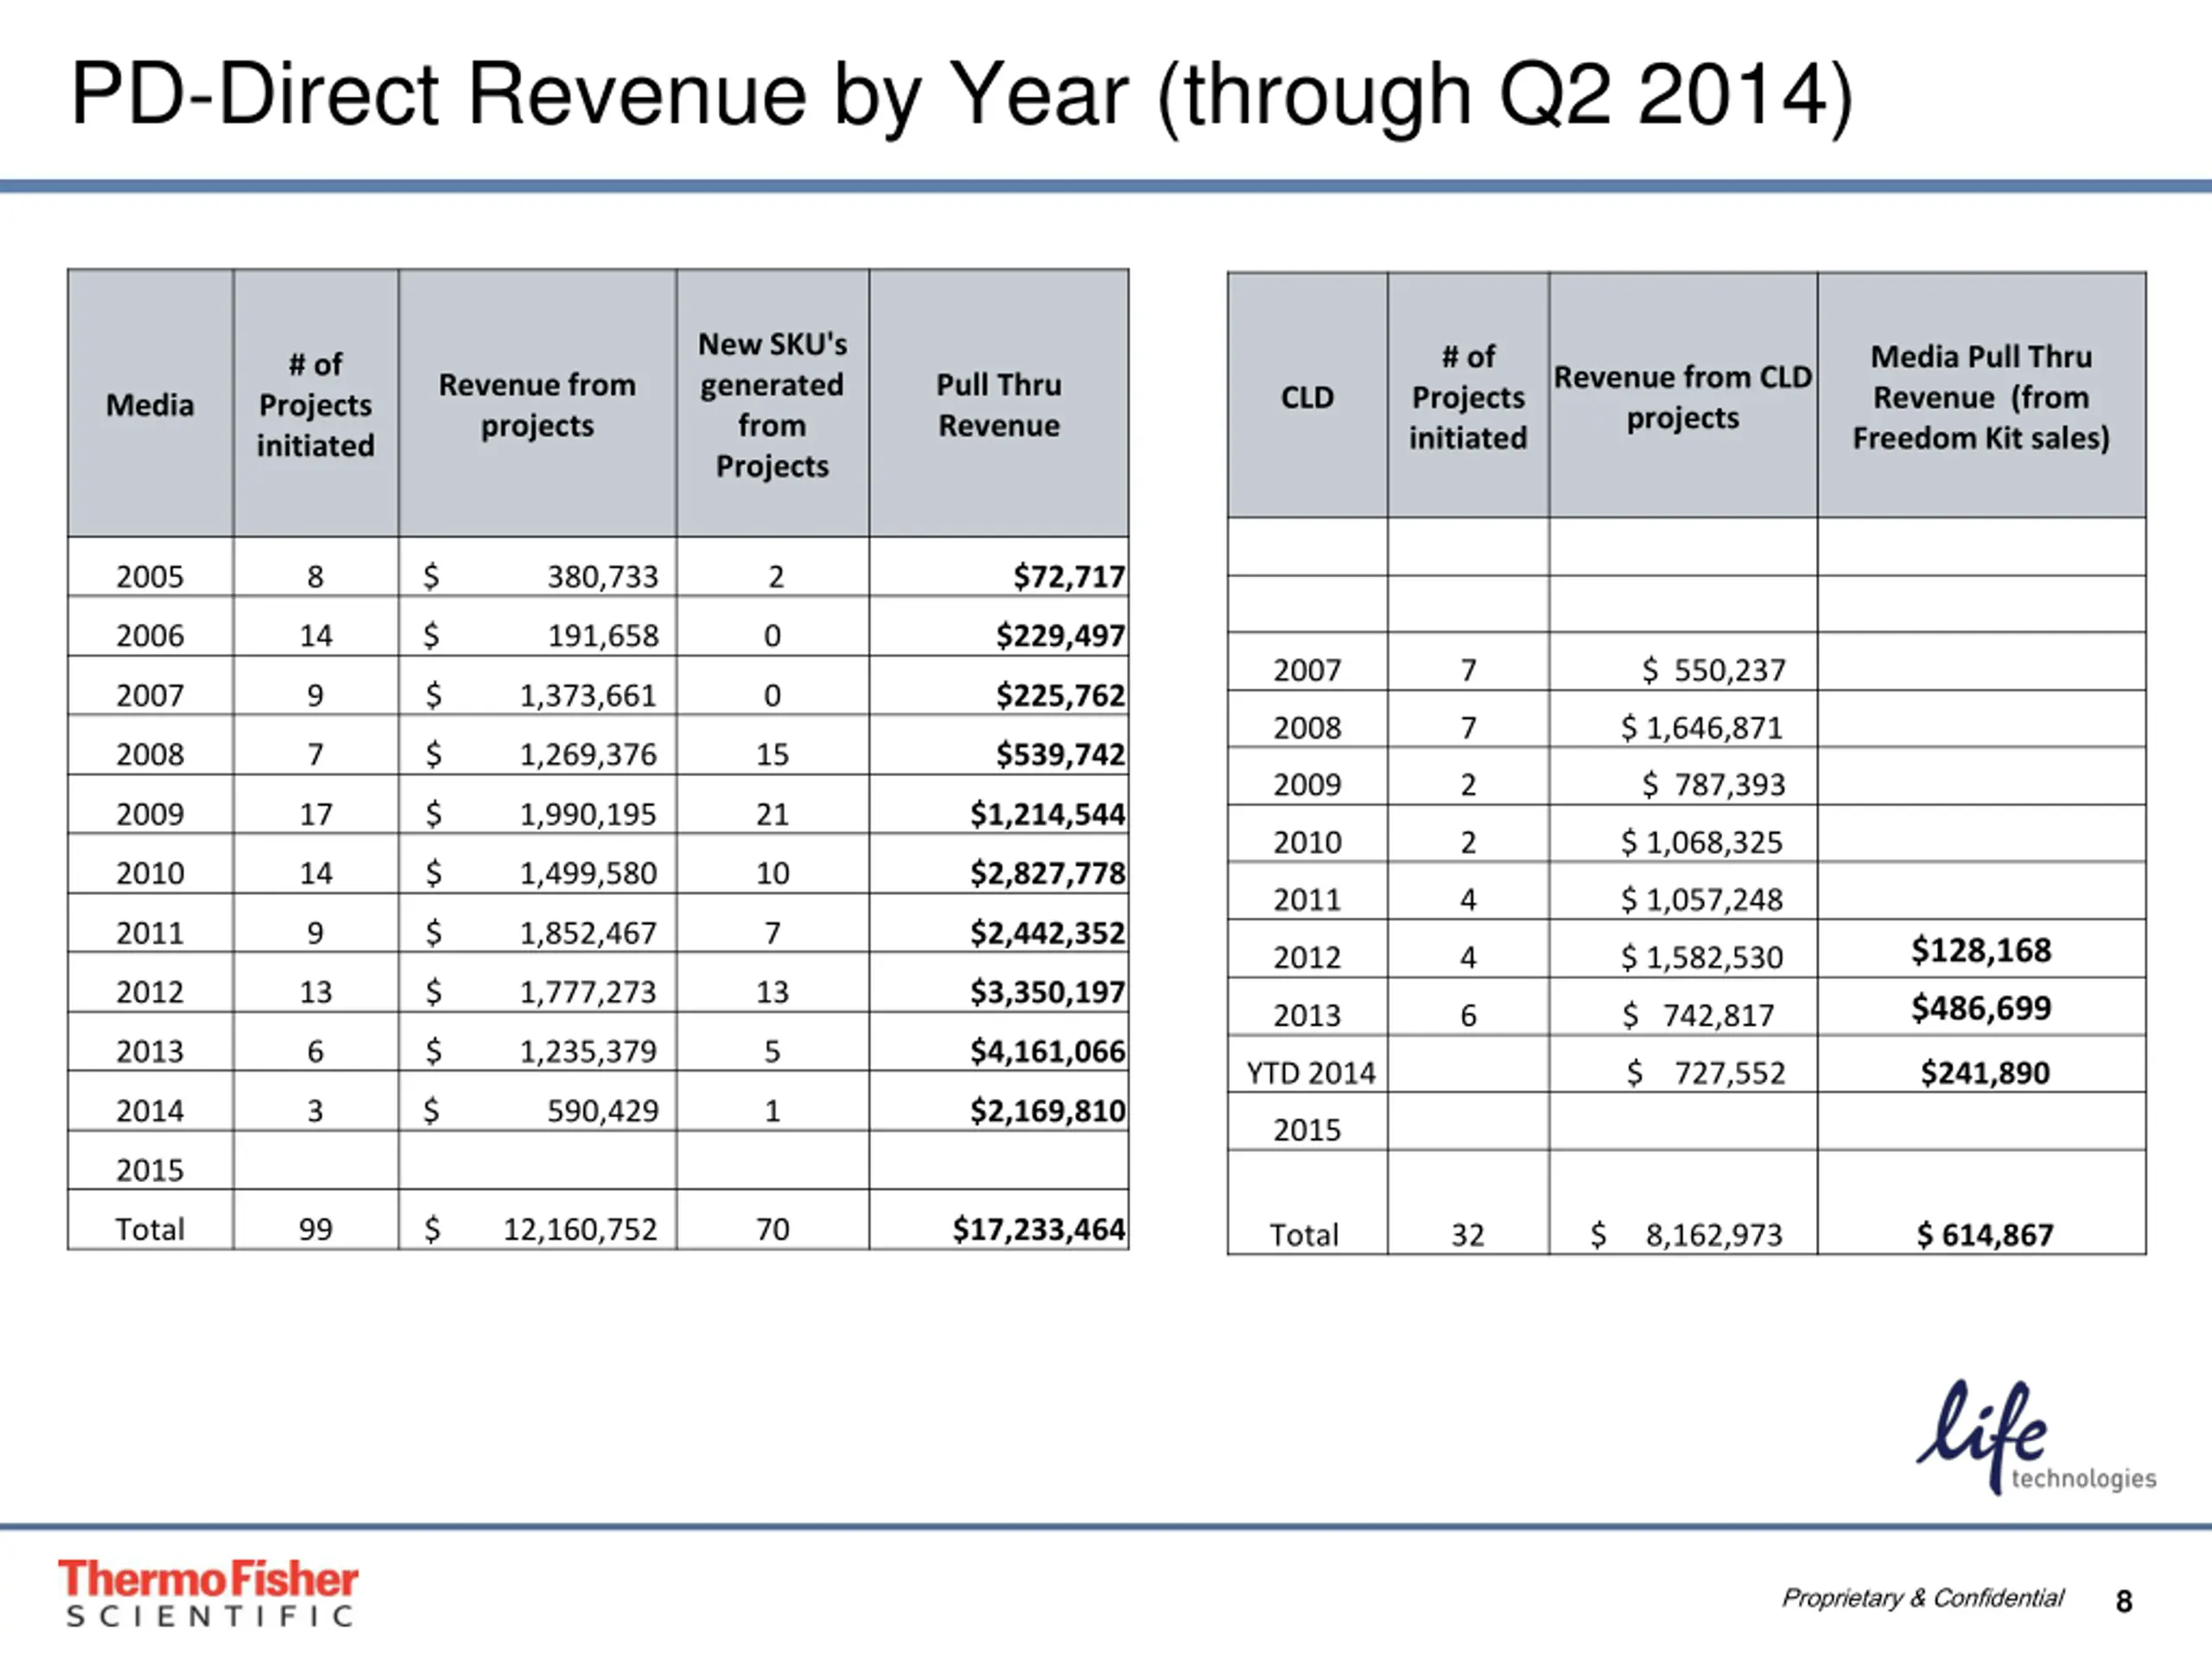Click the total new SKU count 70
Image resolution: width=2212 pixels, height=1659 pixels.
tap(772, 1229)
